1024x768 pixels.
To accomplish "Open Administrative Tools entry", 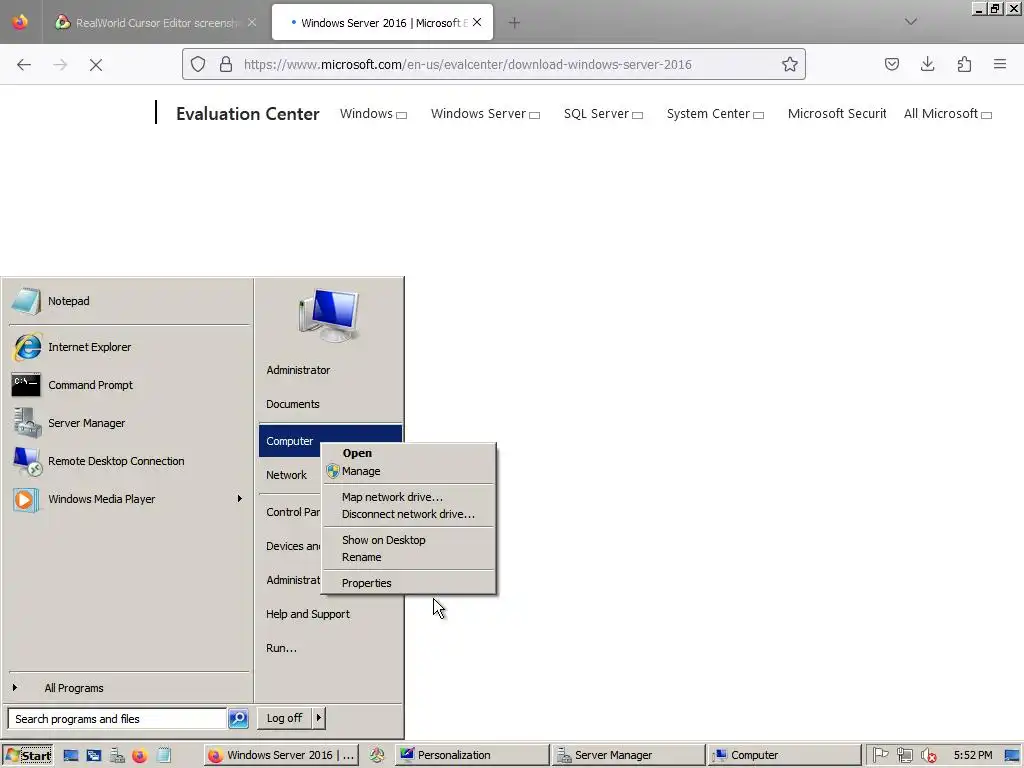I will 293,580.
